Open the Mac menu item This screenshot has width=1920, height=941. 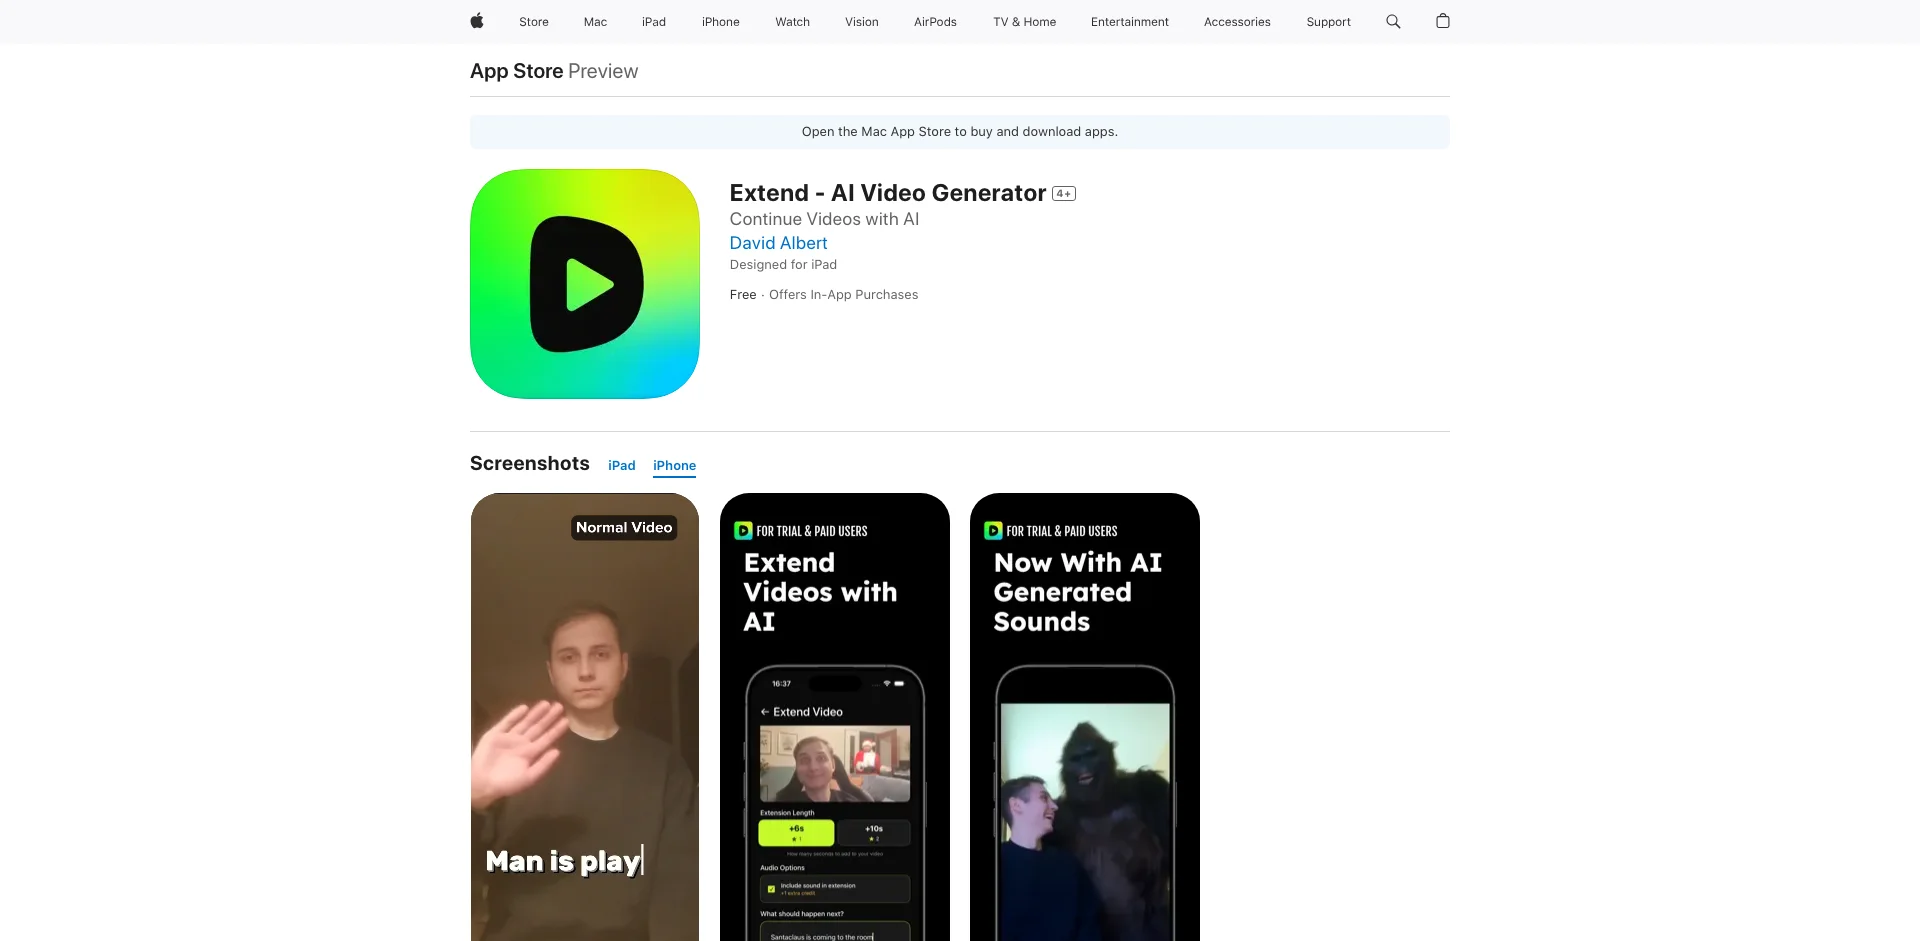point(595,22)
